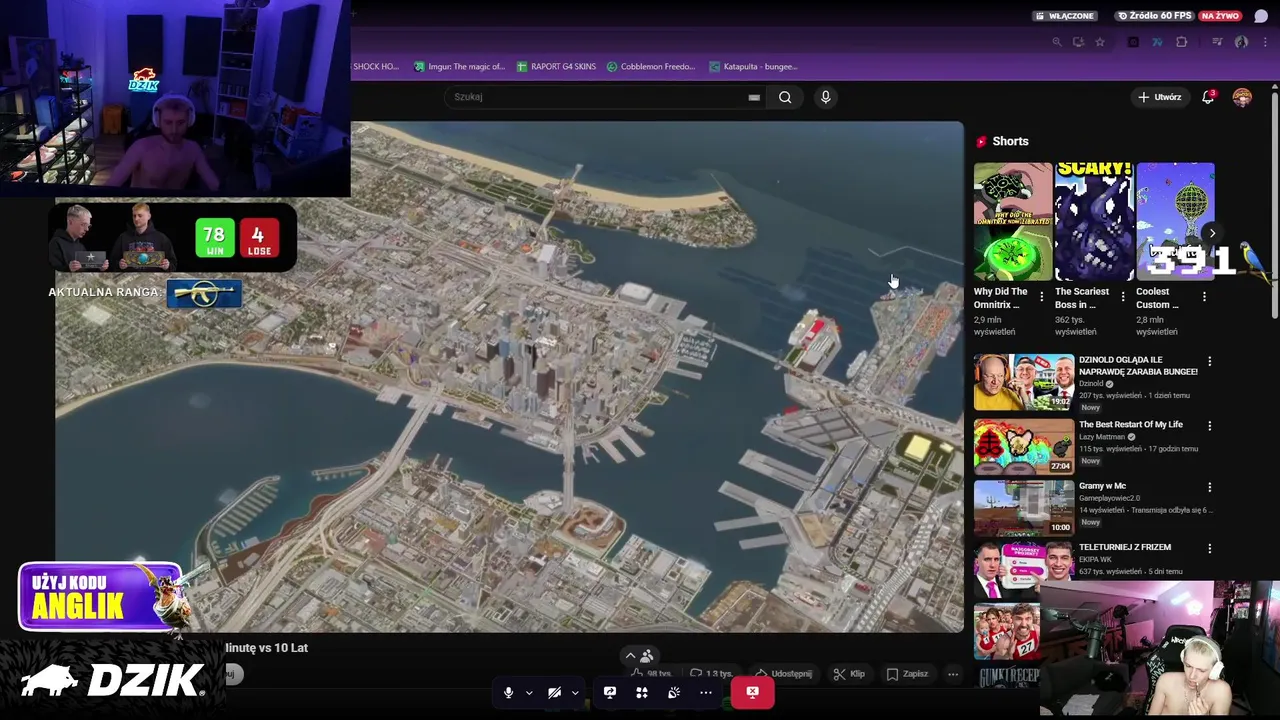Open options for 'Coolest Custom' short
The image size is (1280, 720).
pyautogui.click(x=1204, y=297)
